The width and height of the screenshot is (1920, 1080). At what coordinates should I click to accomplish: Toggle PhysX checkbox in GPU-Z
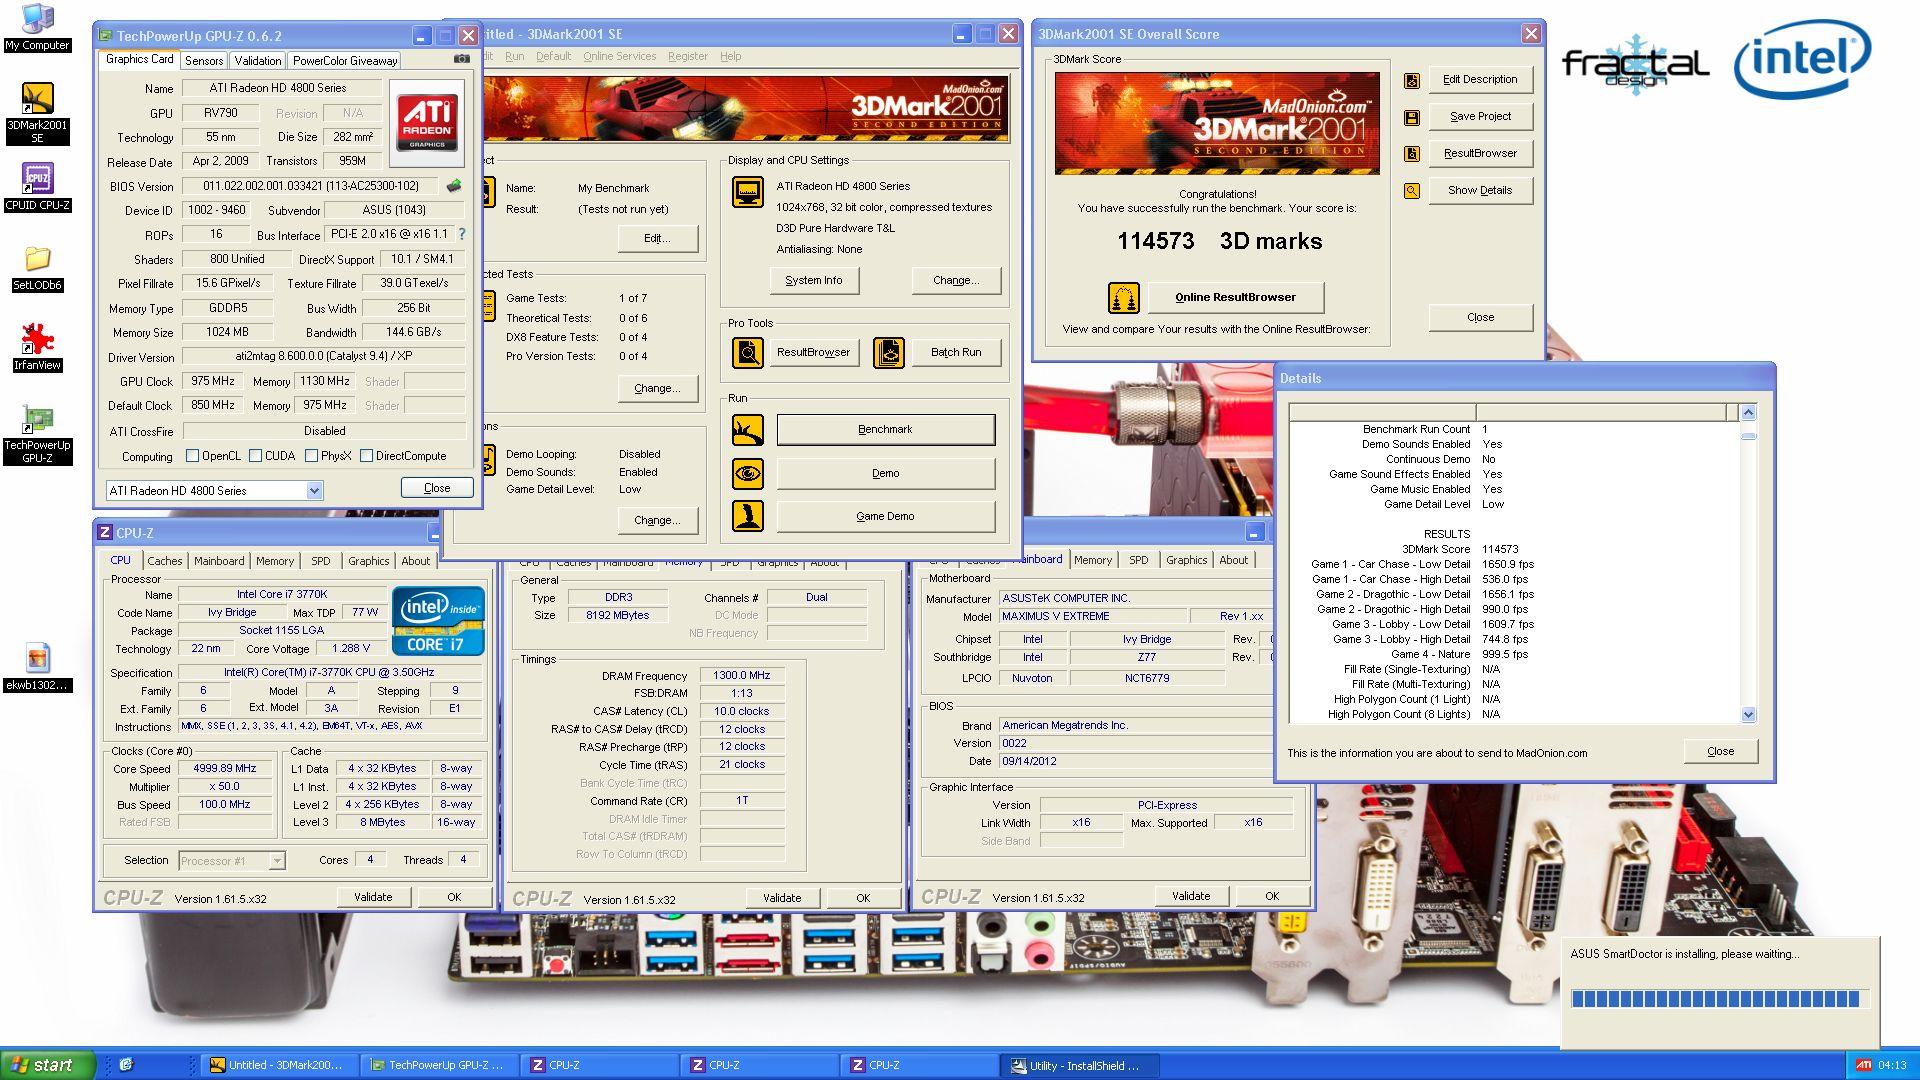[x=312, y=456]
